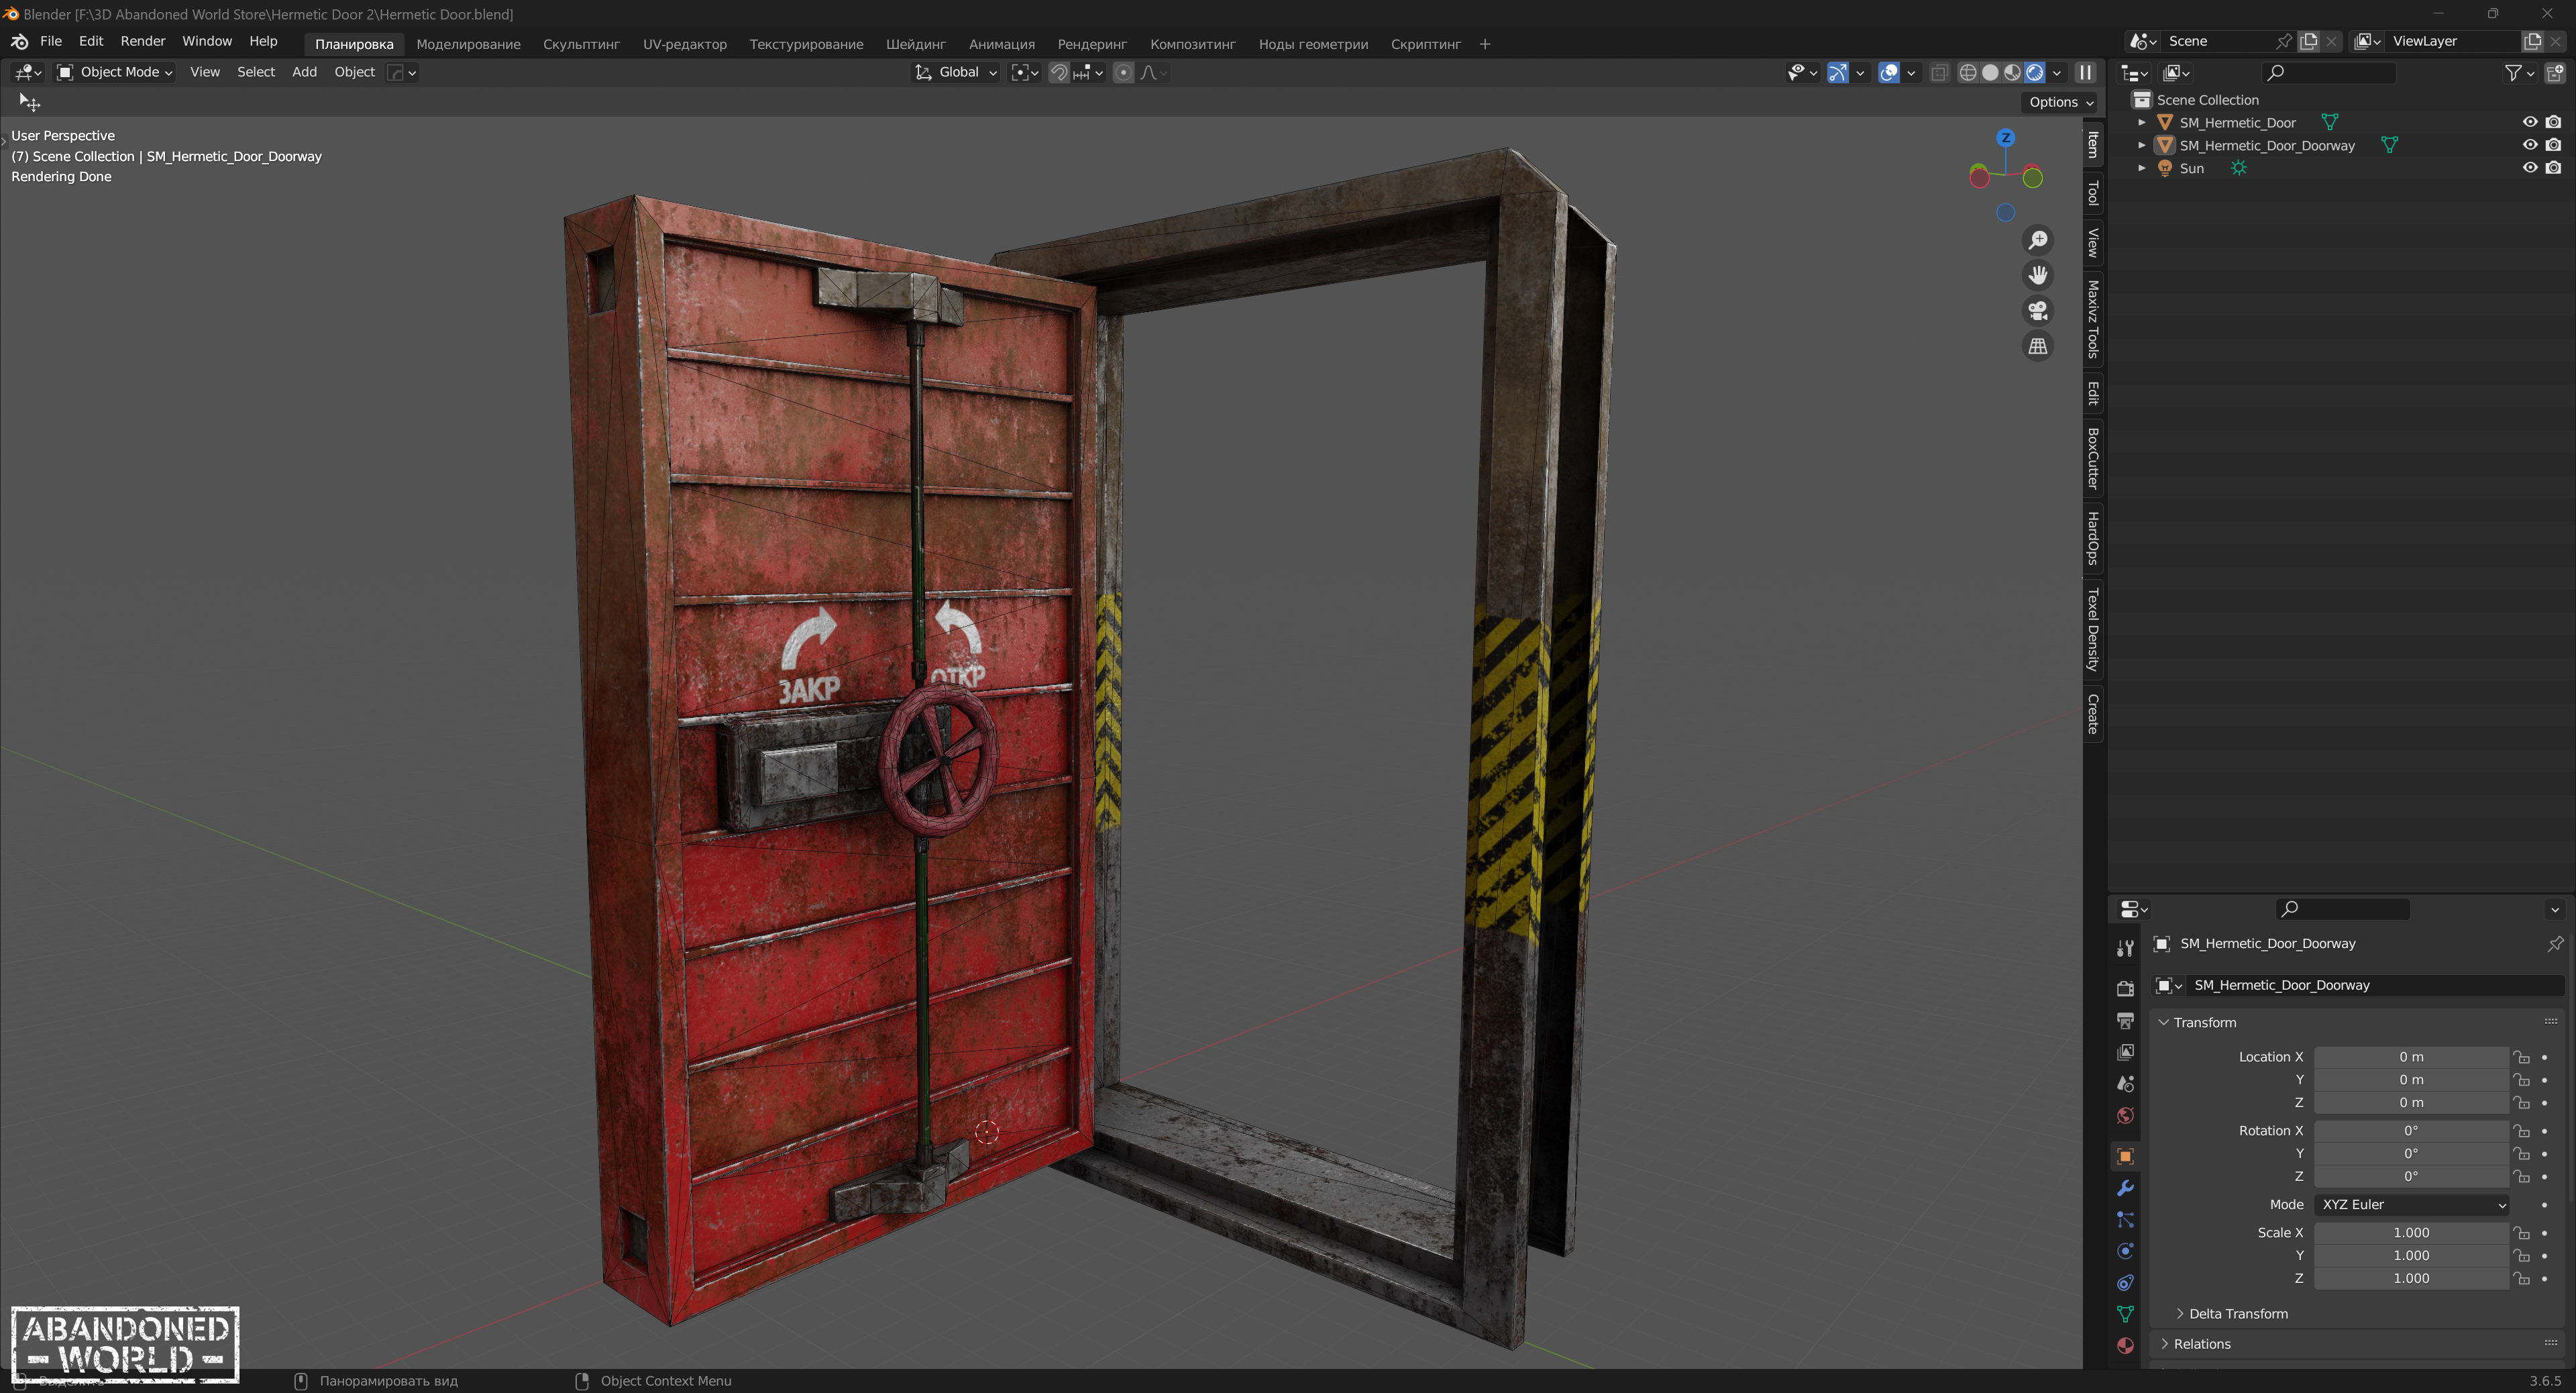This screenshot has width=2576, height=1393.
Task: Open the Physics properties tab
Action: 2125,1251
